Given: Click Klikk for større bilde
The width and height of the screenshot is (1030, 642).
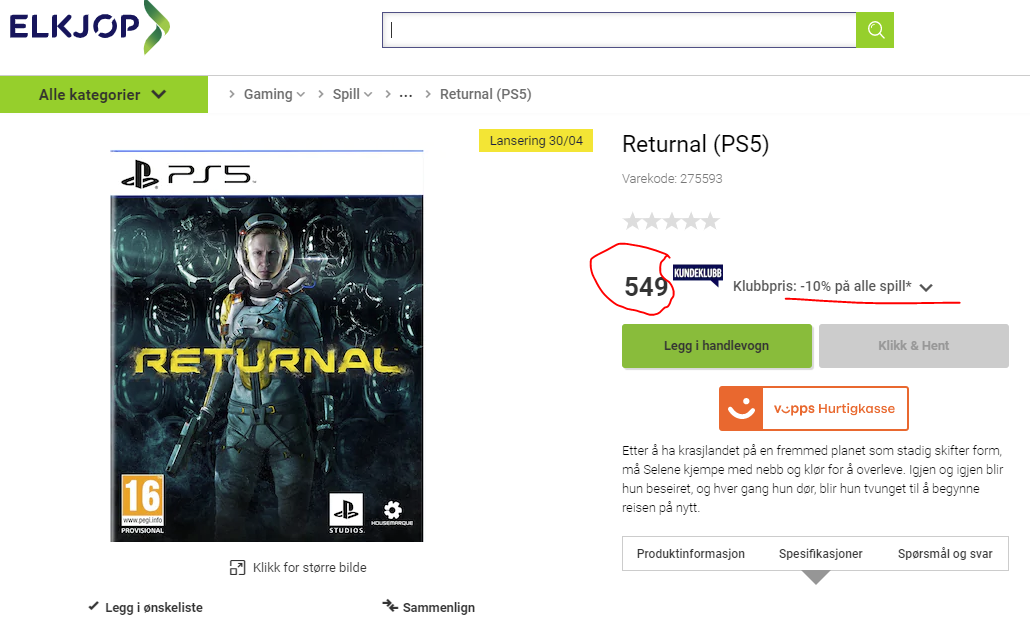Looking at the screenshot, I should coord(309,567).
